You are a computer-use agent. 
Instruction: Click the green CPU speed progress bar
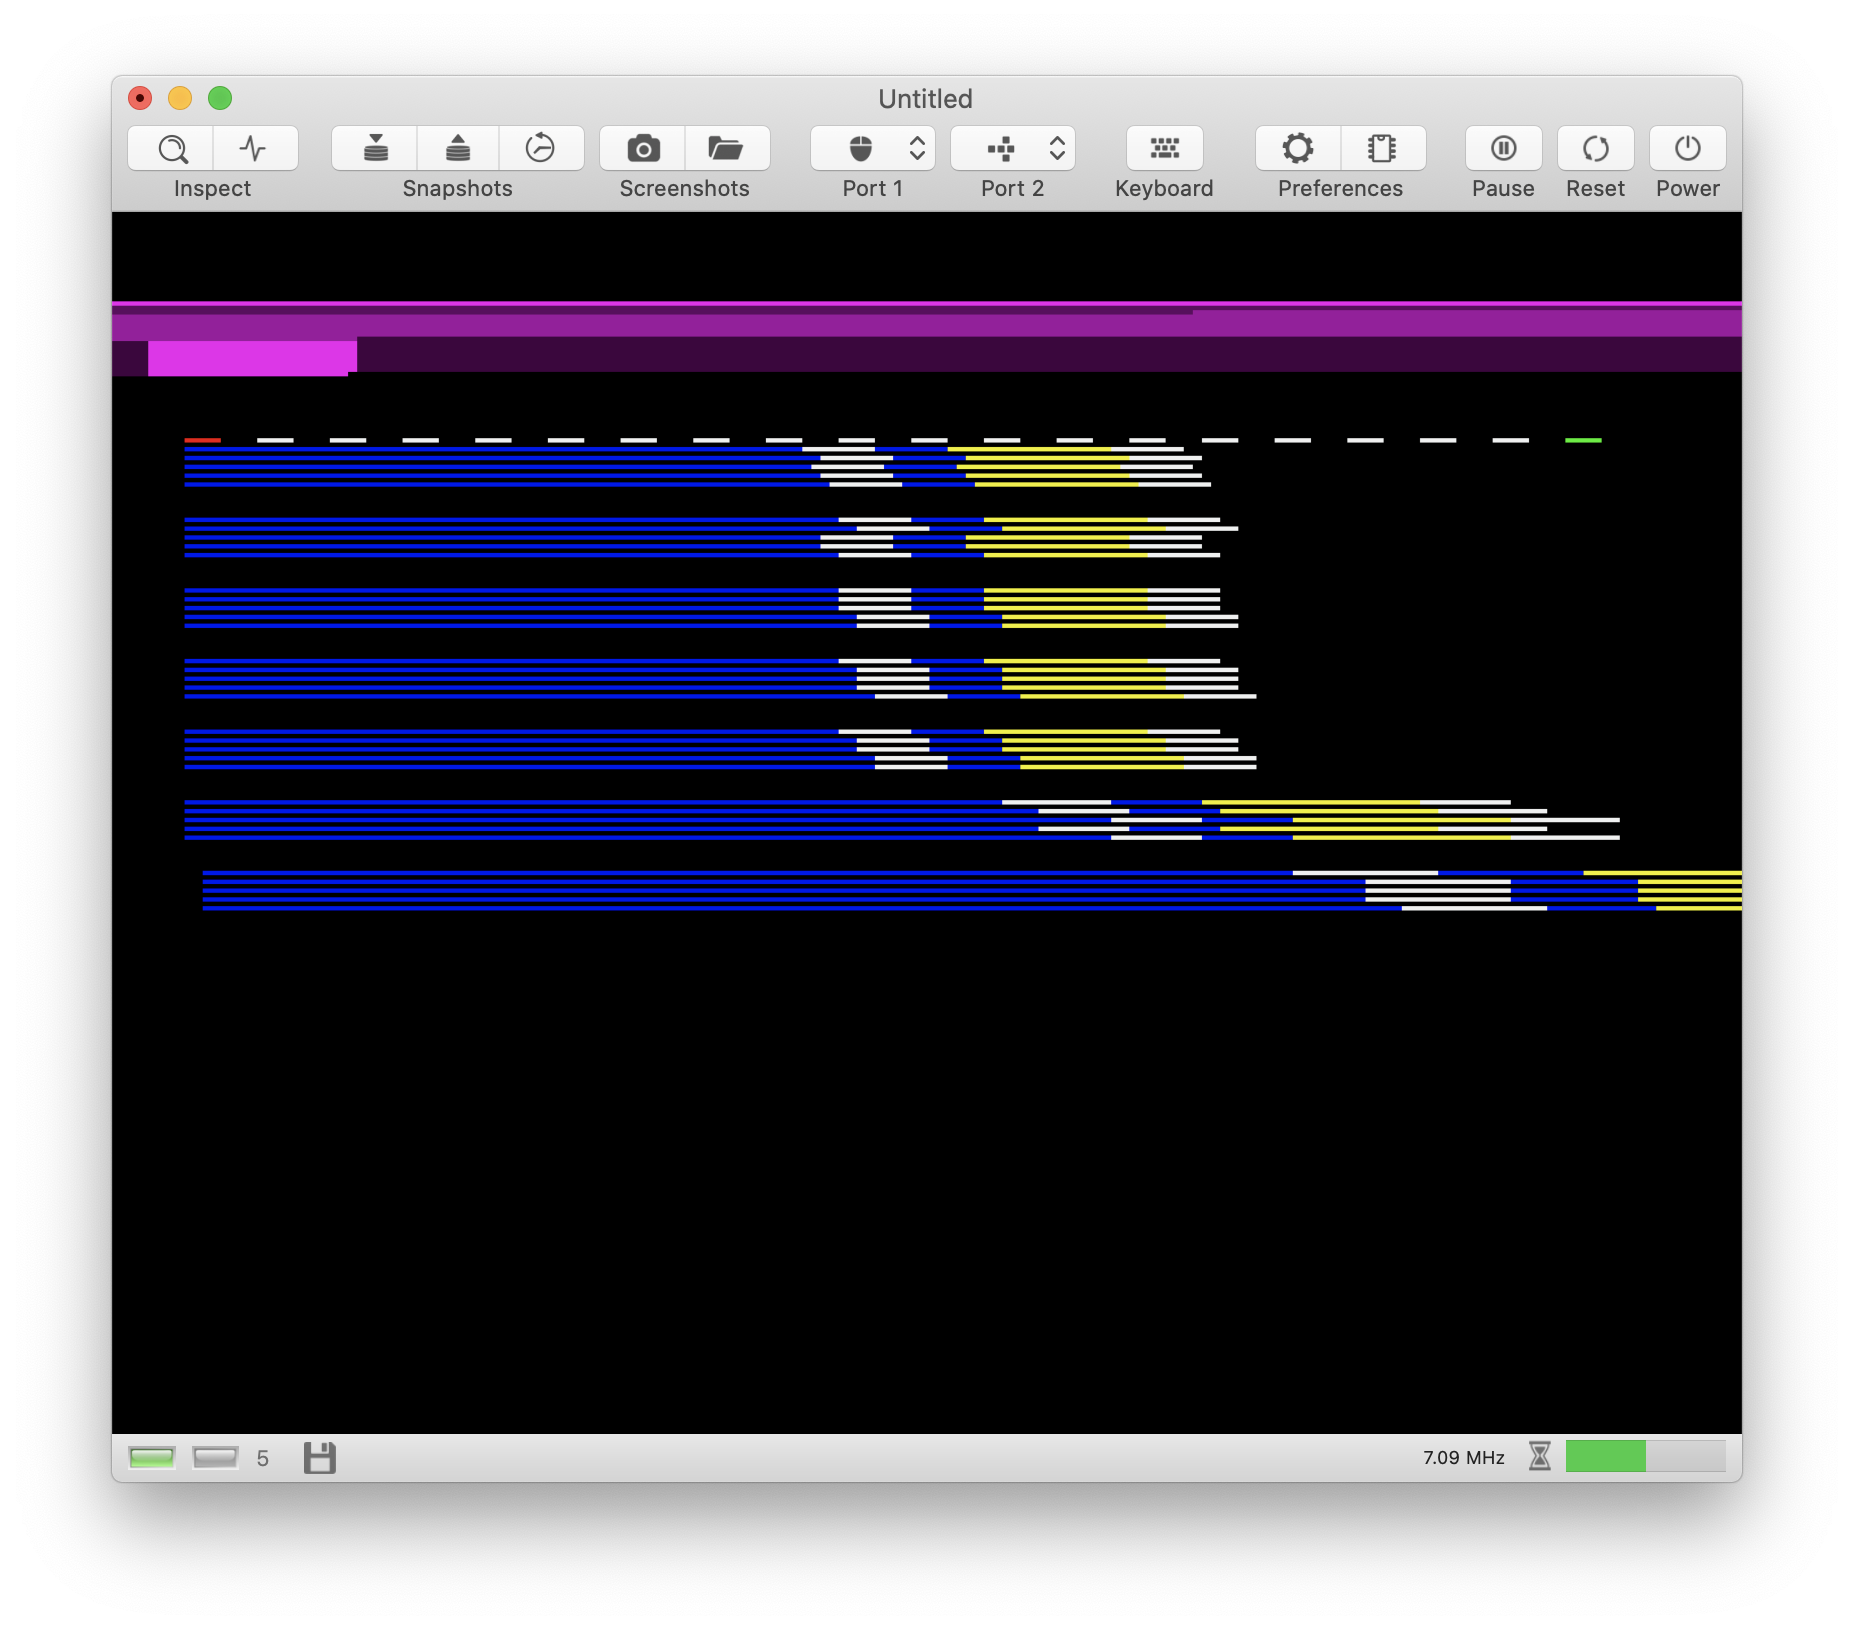point(1645,1456)
